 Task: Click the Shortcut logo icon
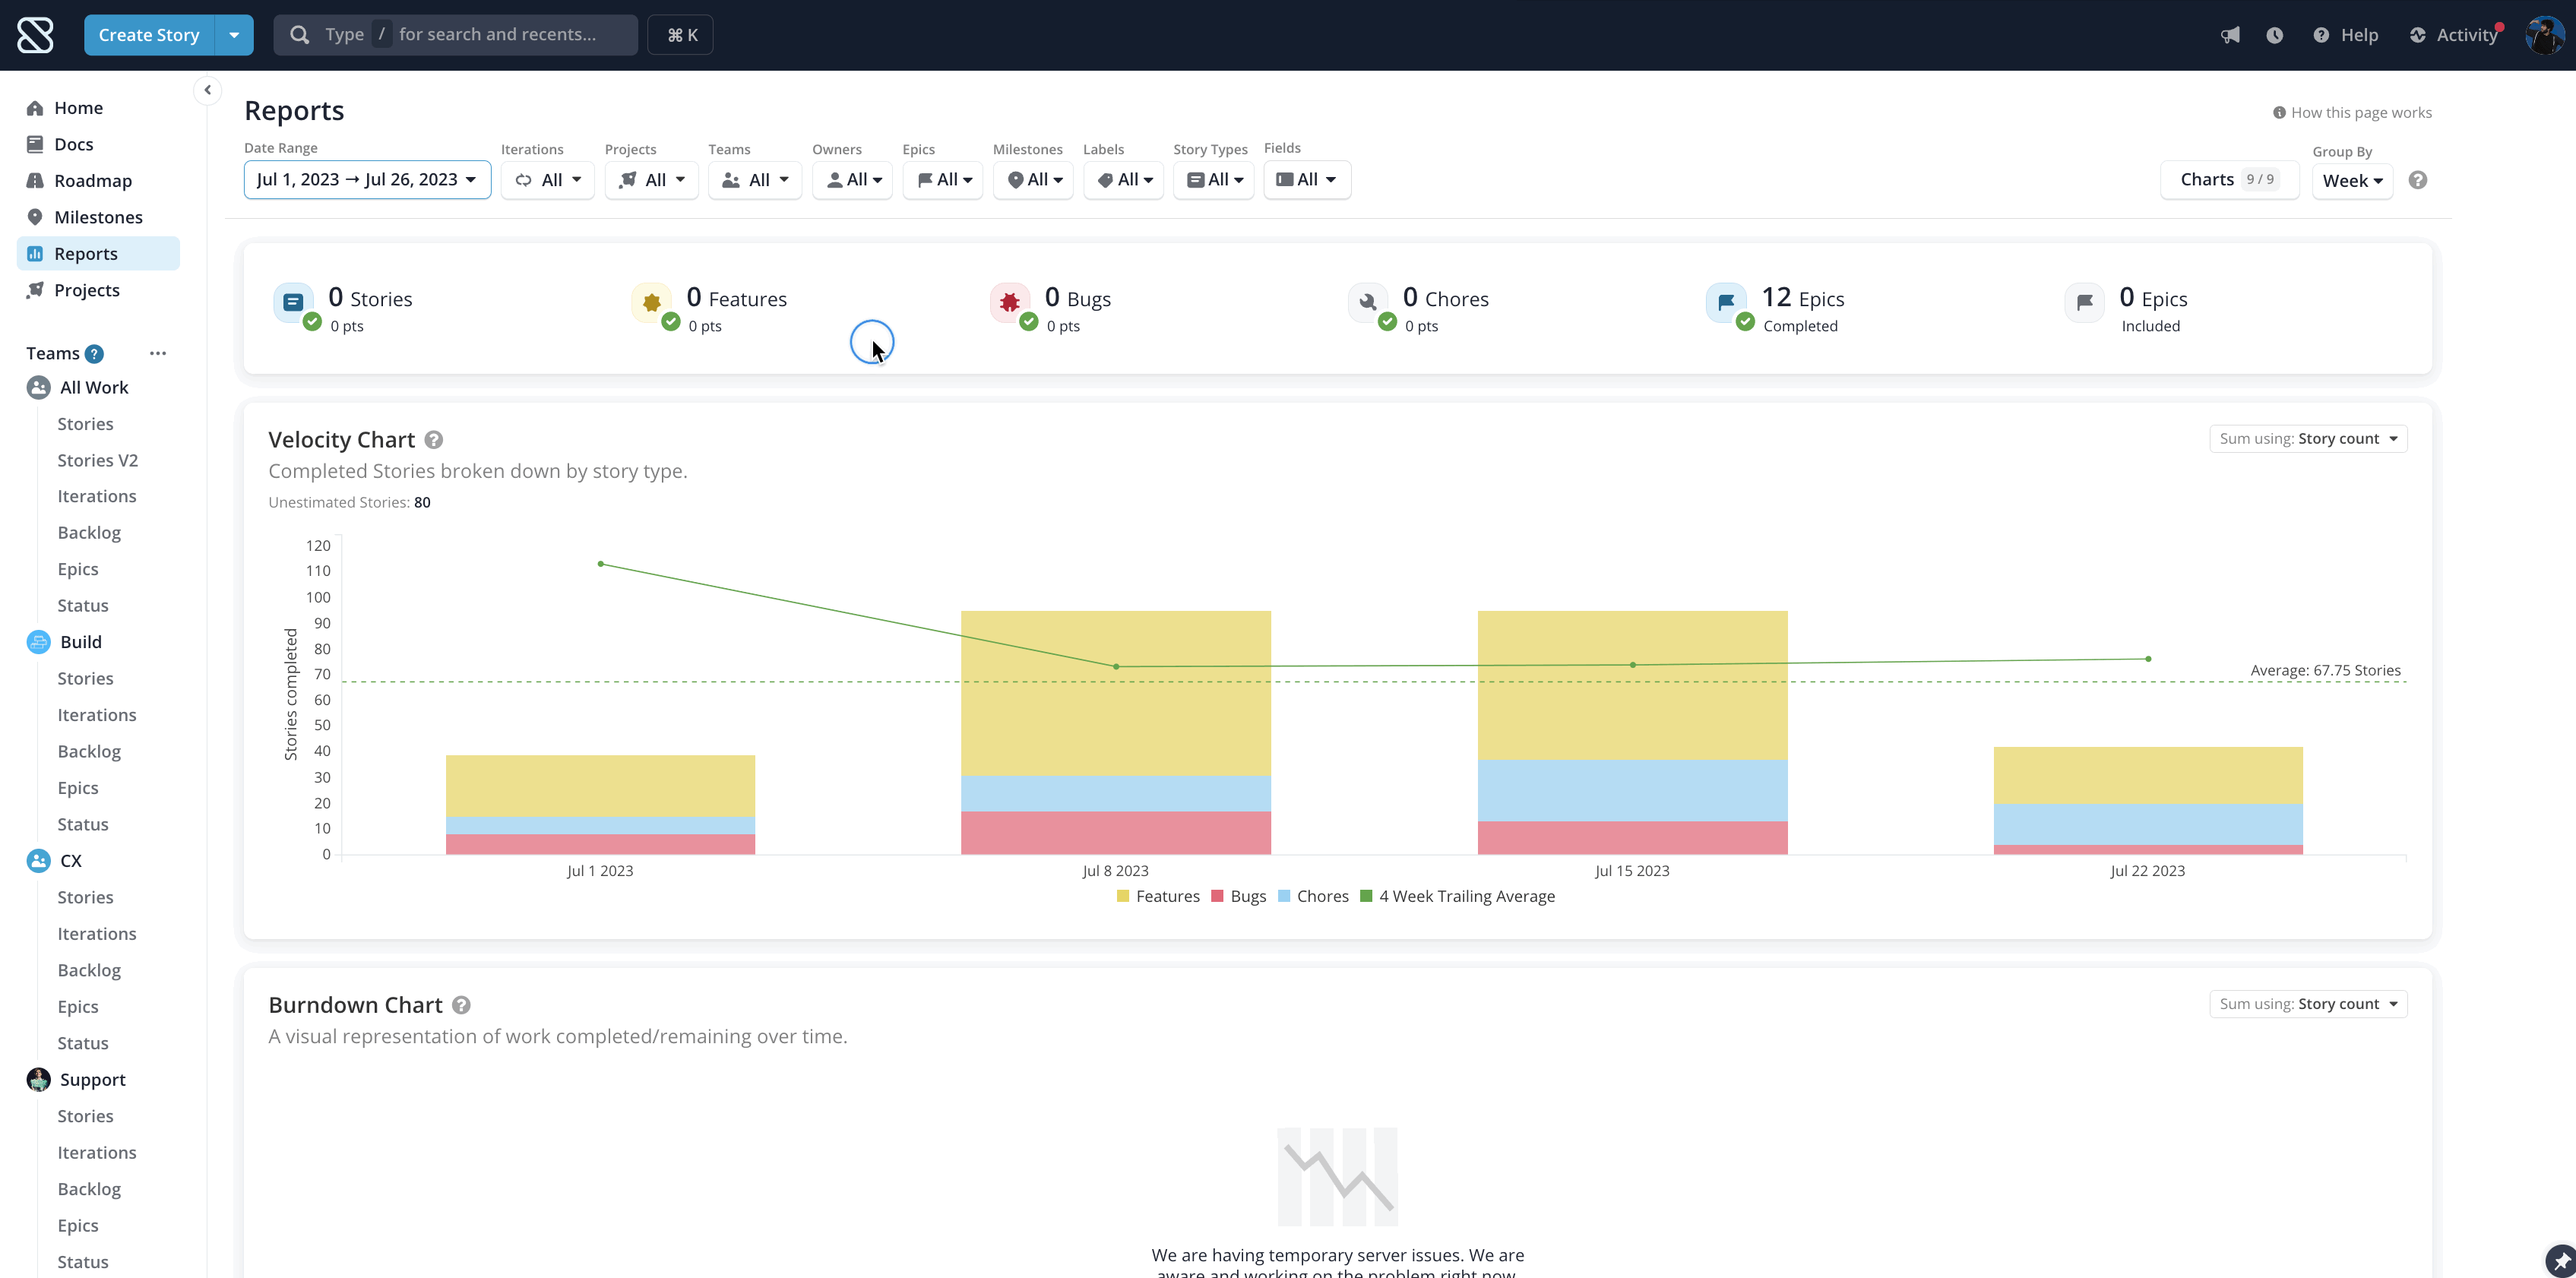35,35
